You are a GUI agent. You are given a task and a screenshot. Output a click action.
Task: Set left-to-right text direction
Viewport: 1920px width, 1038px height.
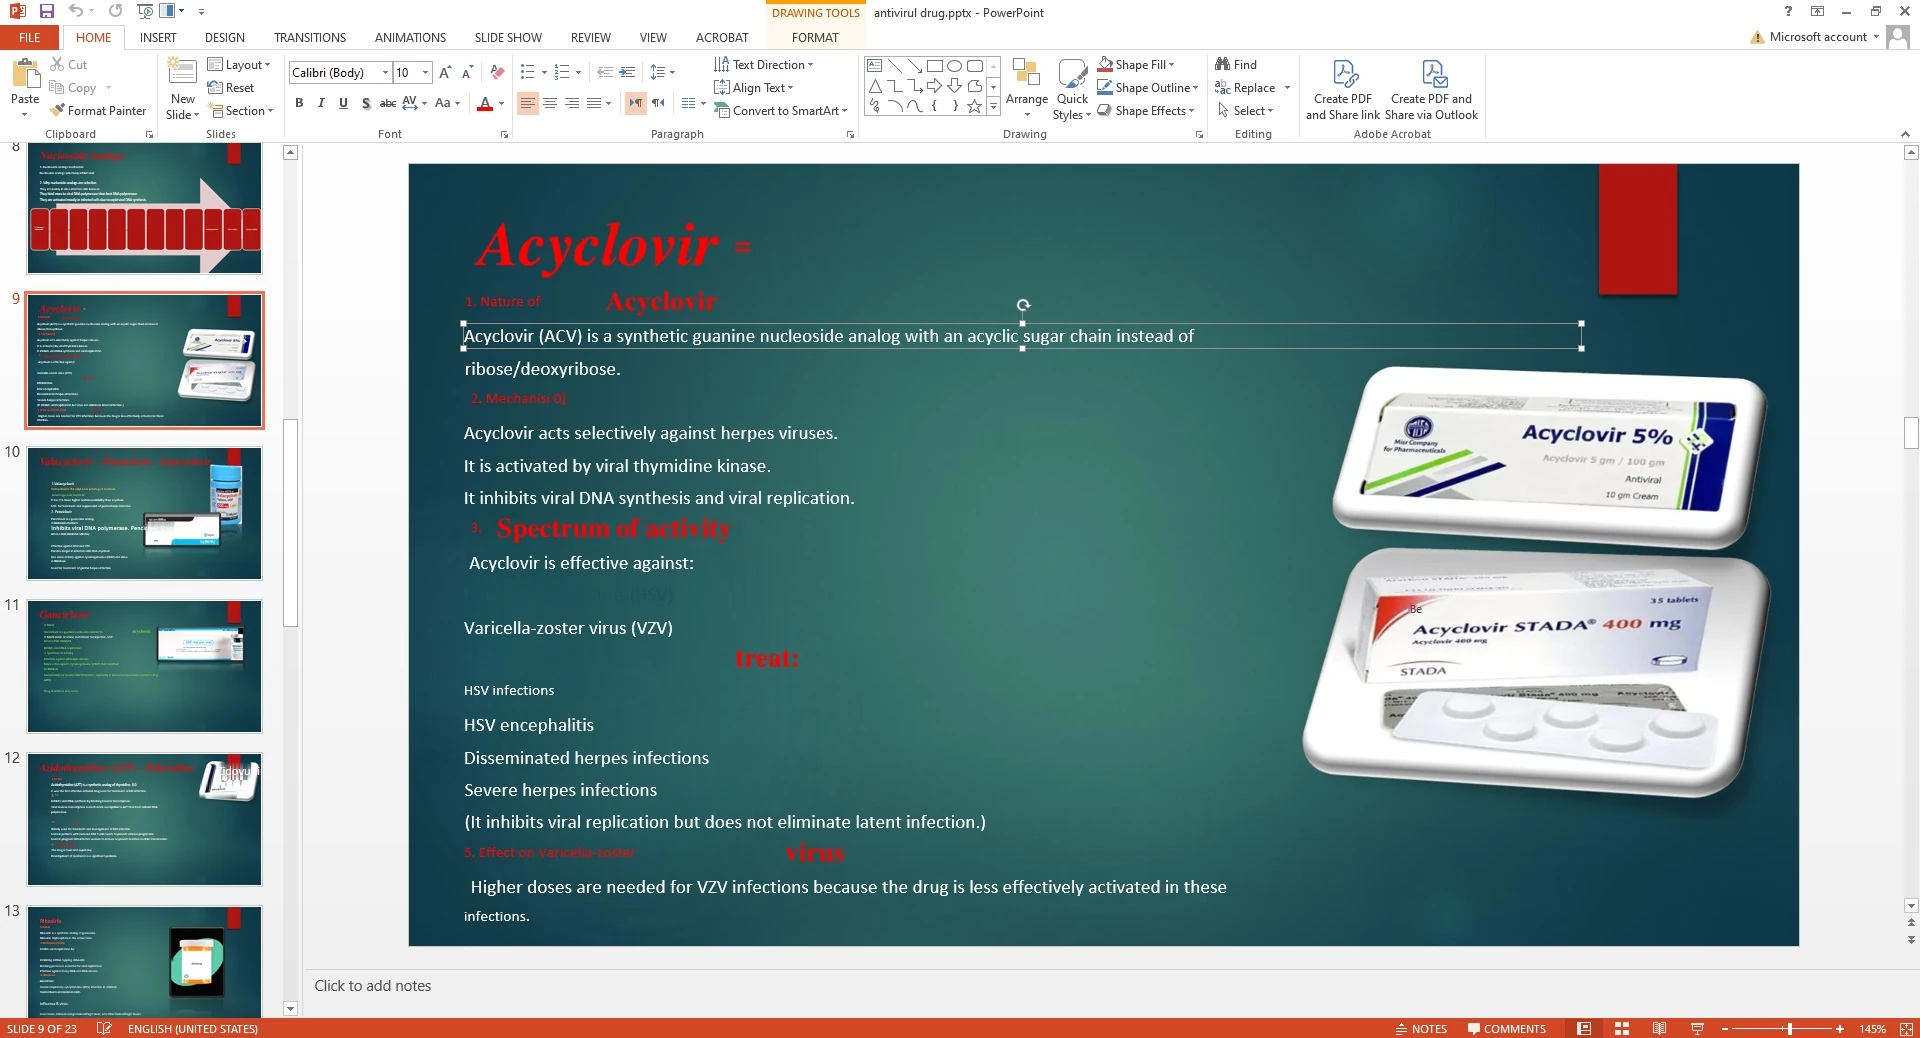(x=636, y=103)
